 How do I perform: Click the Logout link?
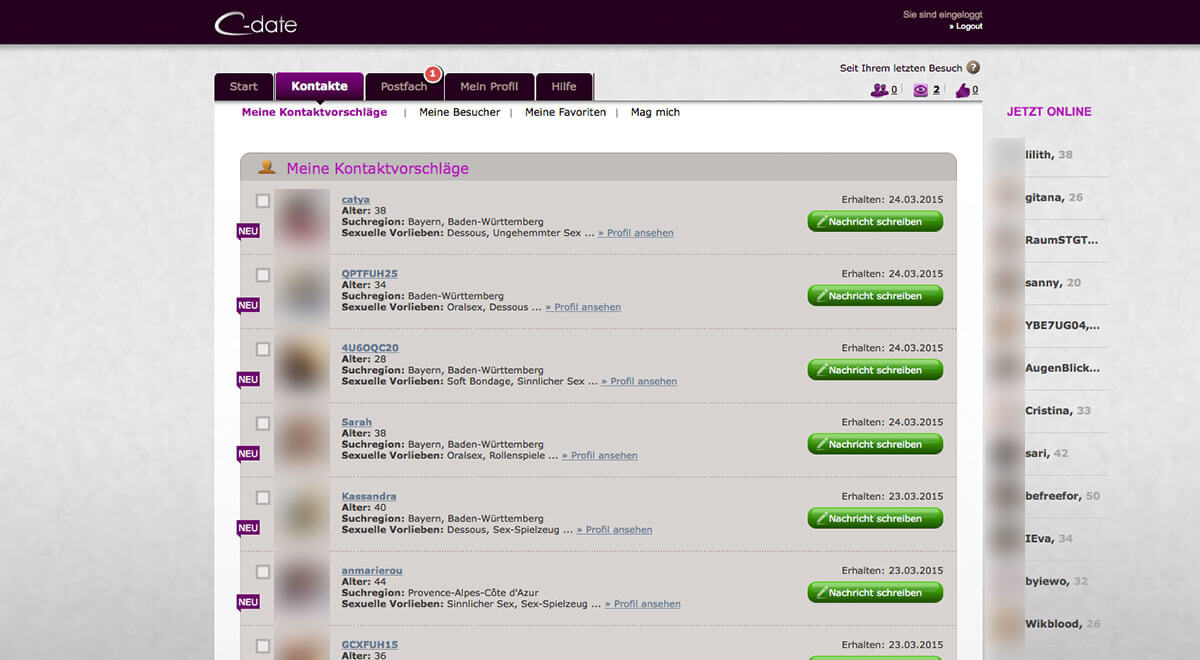(x=966, y=26)
